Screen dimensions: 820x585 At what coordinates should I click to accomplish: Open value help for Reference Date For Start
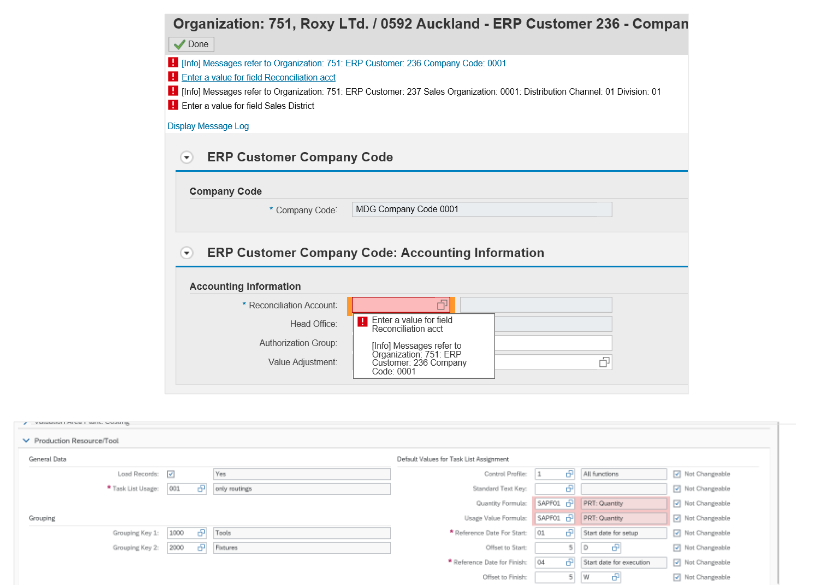pyautogui.click(x=570, y=533)
